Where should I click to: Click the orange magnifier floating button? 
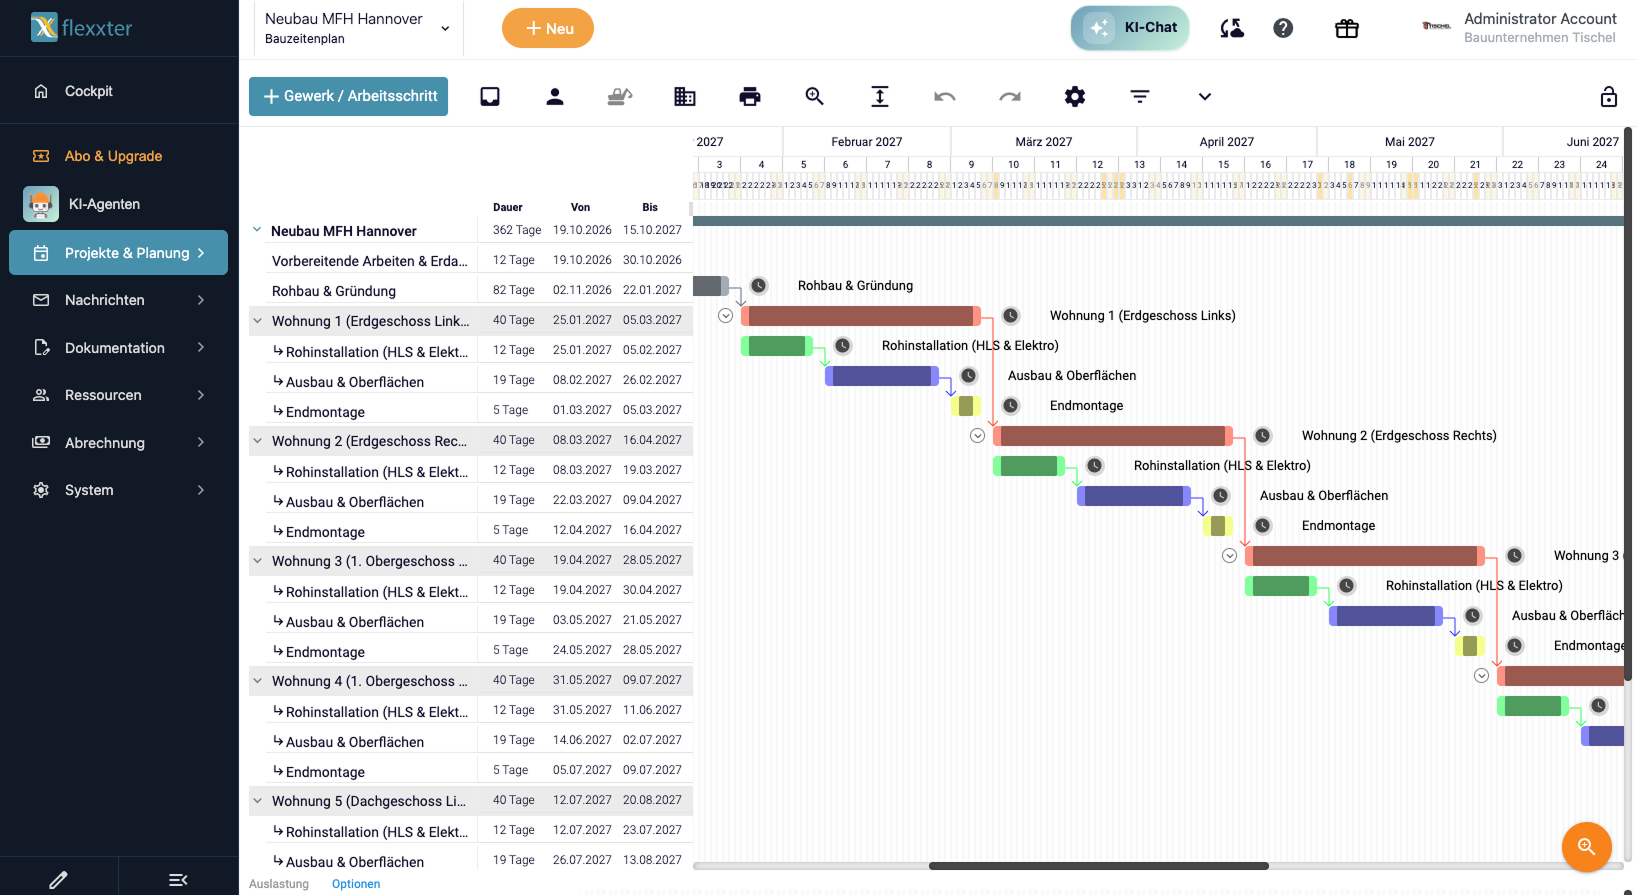[1586, 847]
